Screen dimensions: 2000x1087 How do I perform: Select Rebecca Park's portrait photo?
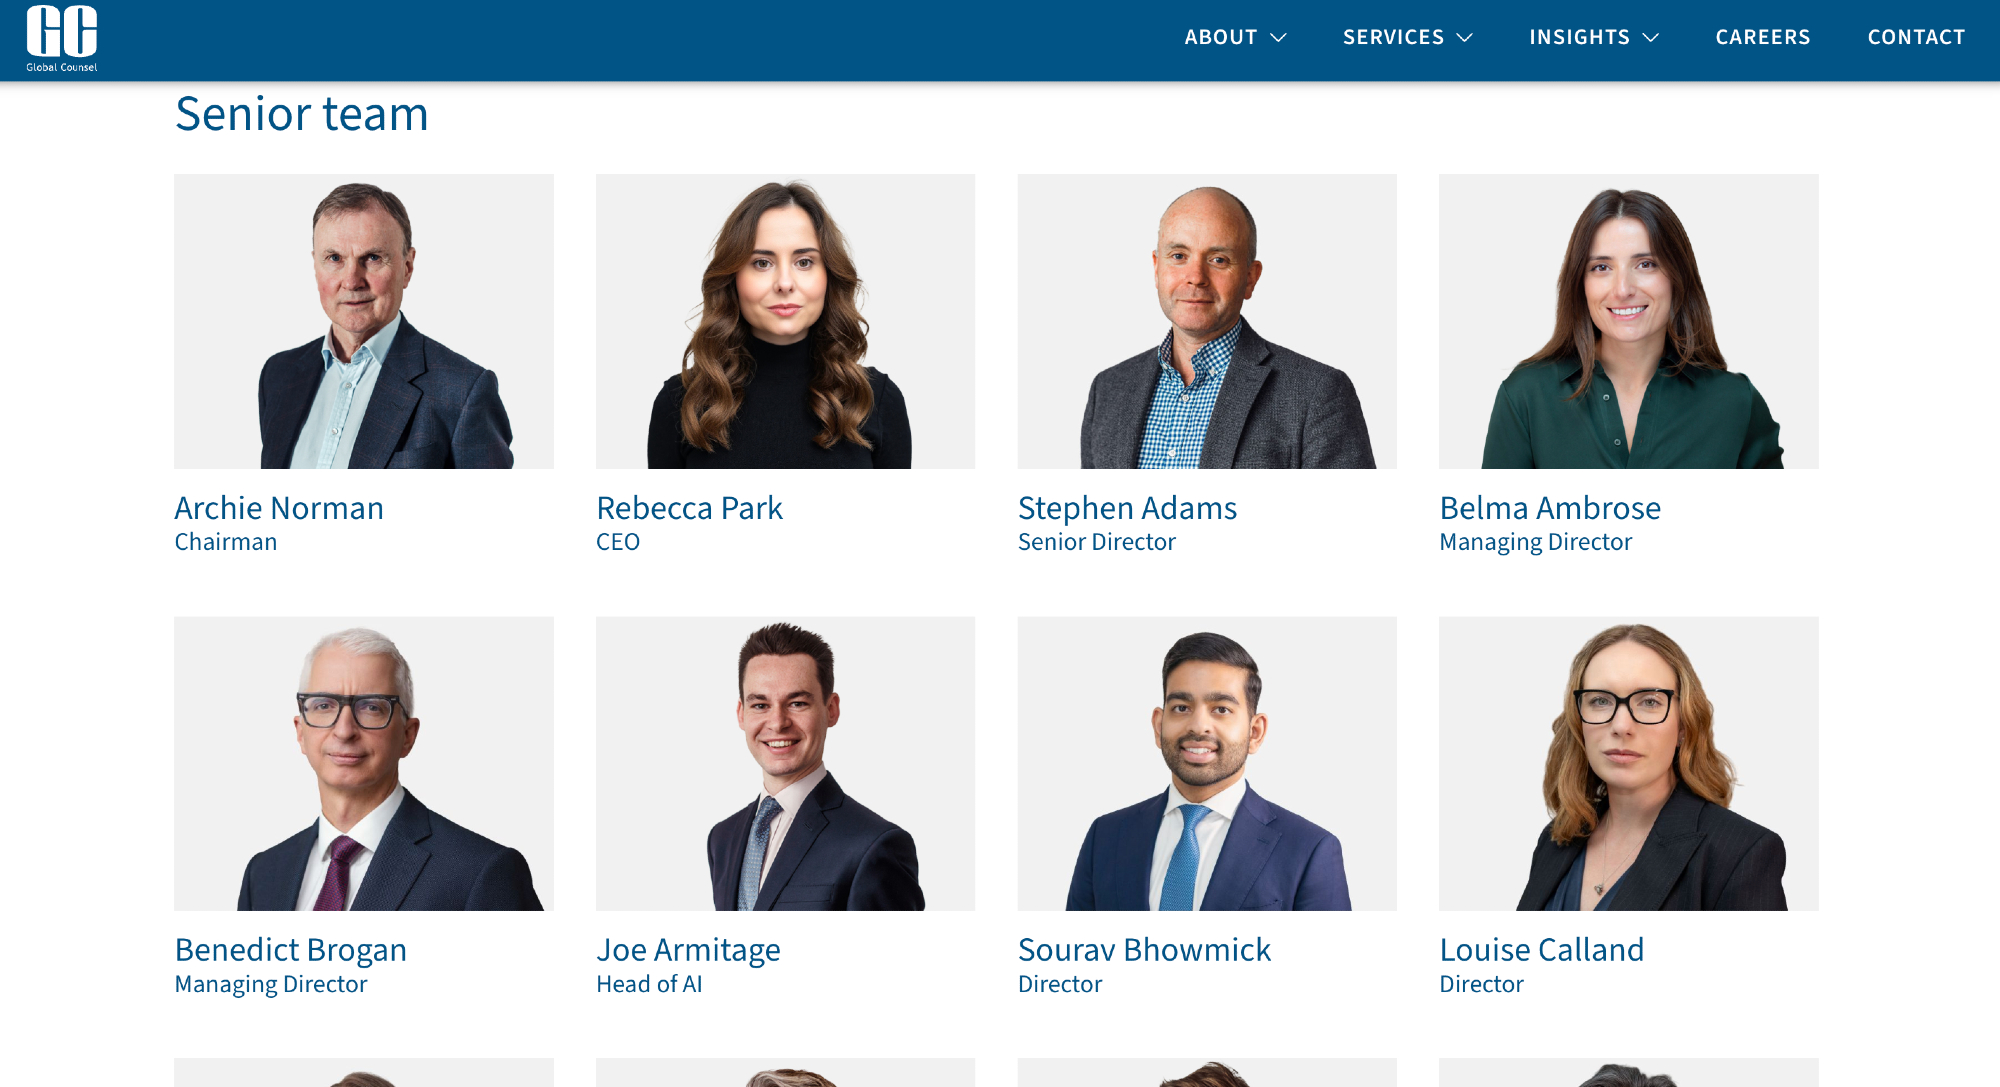pyautogui.click(x=785, y=321)
